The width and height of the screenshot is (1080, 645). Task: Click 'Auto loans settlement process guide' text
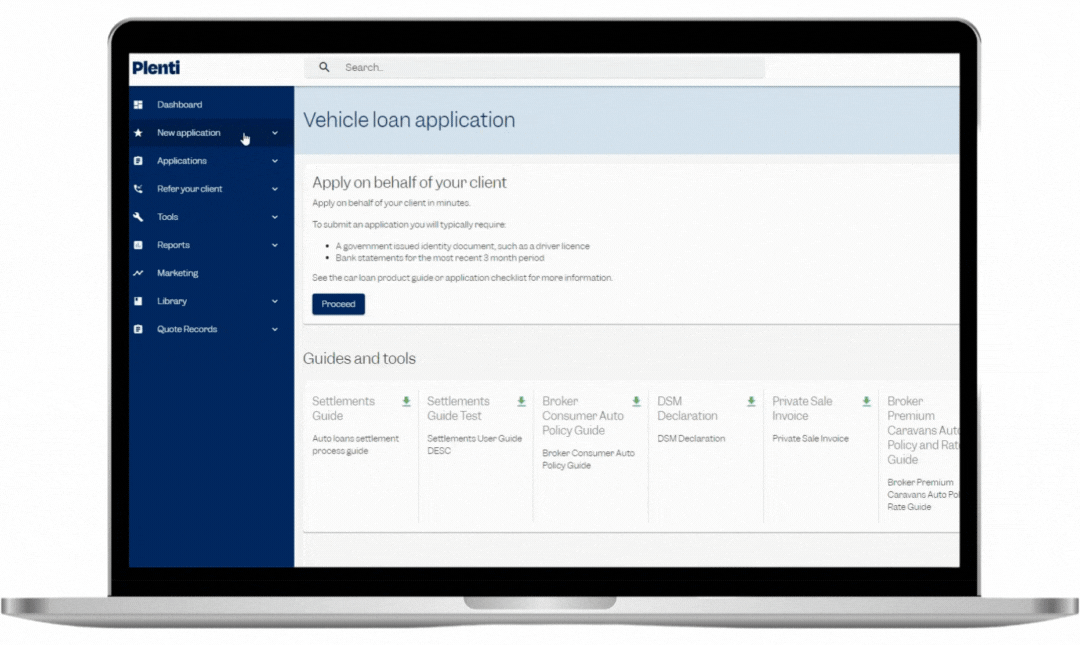click(x=355, y=444)
